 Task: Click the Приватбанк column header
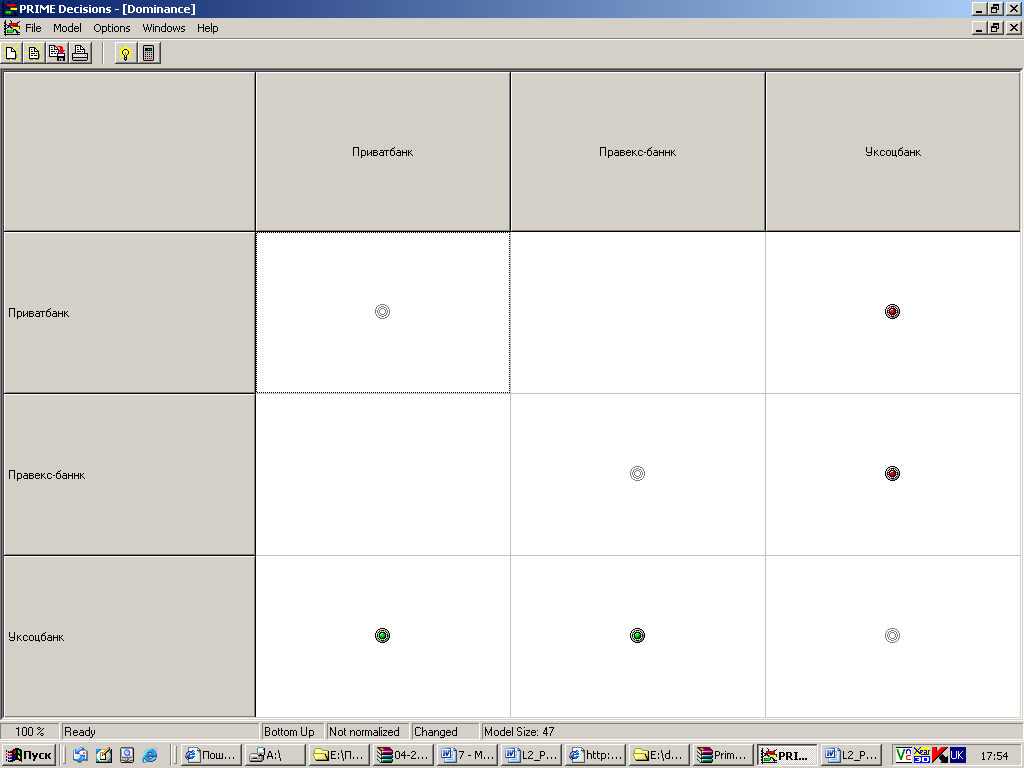383,152
